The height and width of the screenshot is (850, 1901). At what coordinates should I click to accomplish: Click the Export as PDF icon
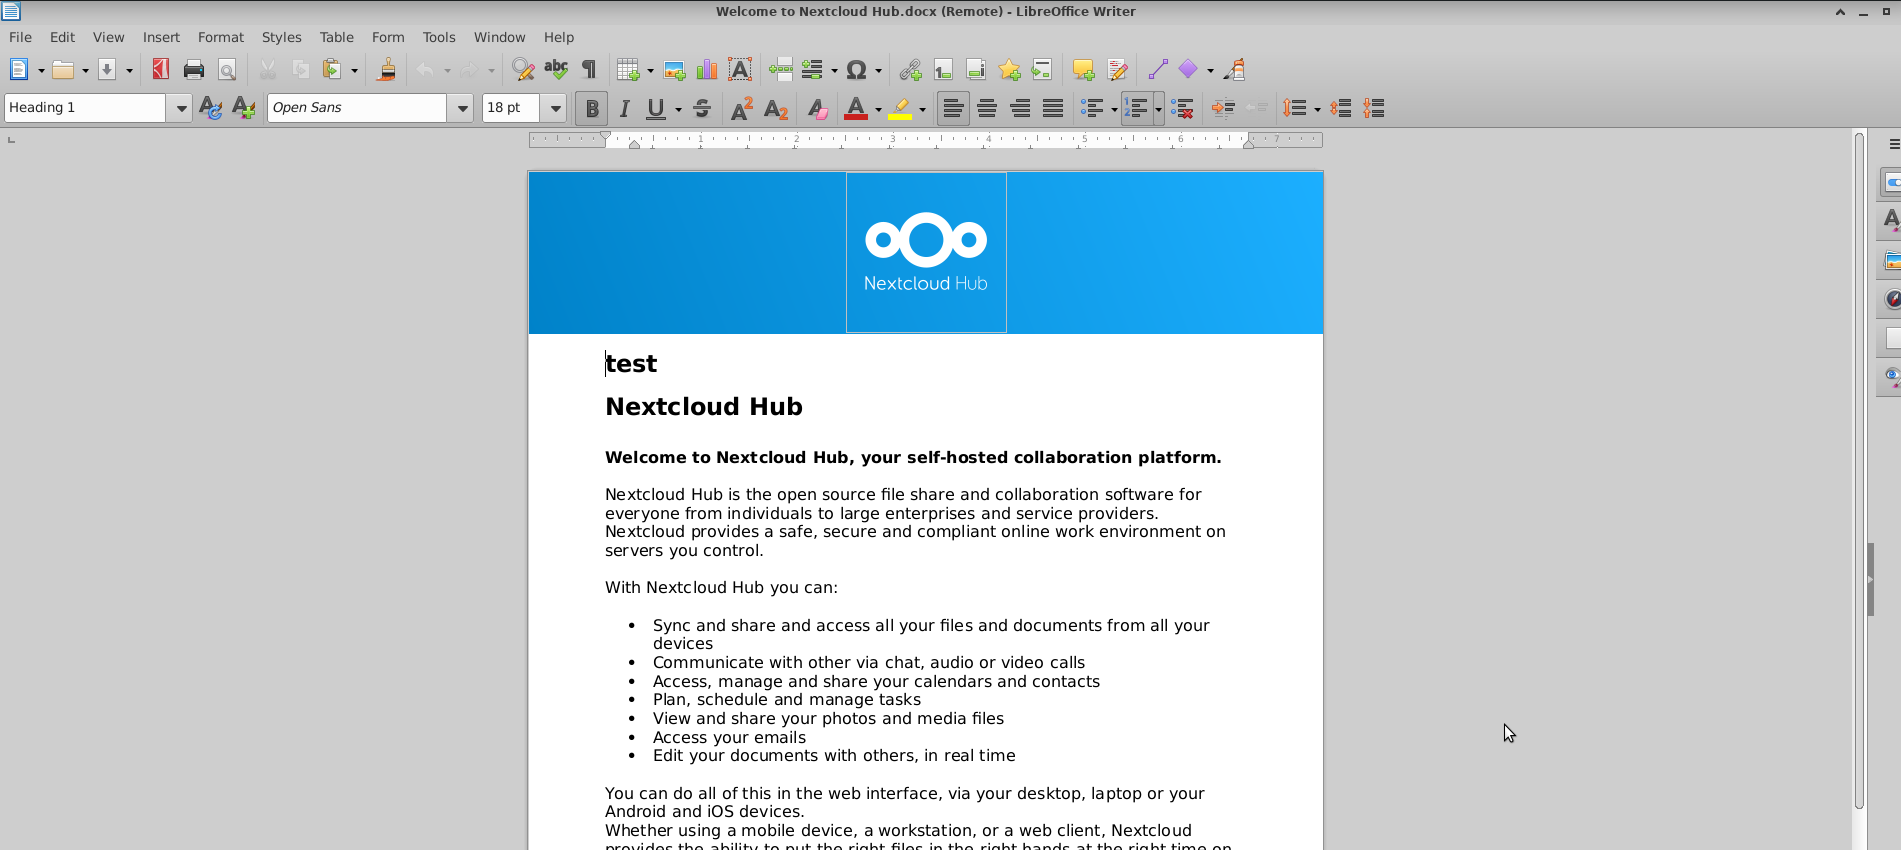(160, 70)
